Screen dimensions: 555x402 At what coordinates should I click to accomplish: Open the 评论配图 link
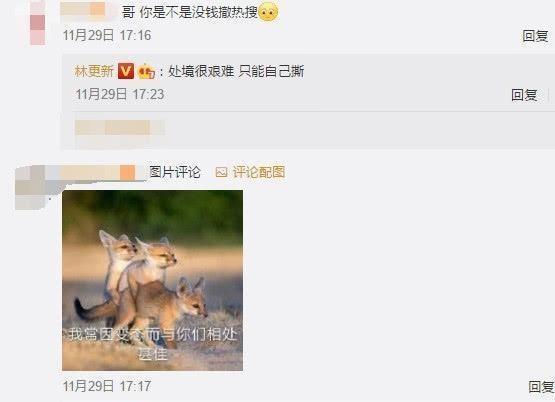pyautogui.click(x=258, y=172)
